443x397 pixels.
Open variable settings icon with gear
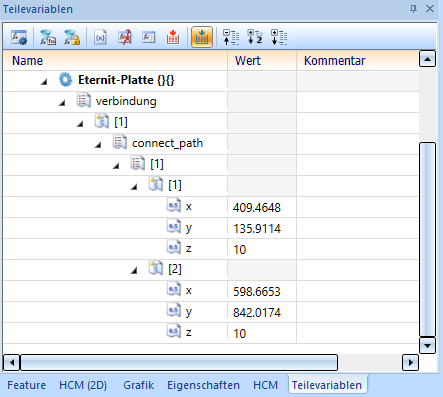tap(19, 37)
